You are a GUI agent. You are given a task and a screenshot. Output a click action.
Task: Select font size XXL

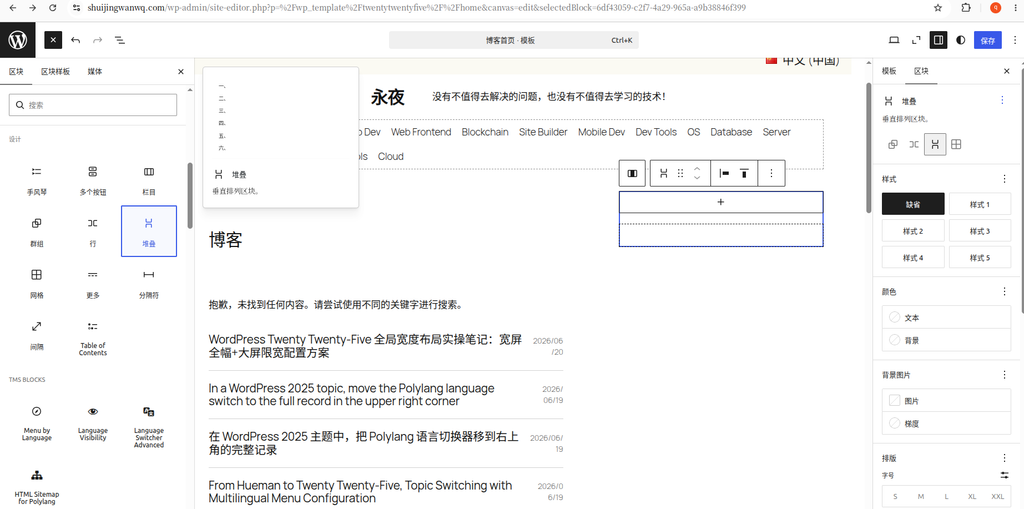pos(998,497)
